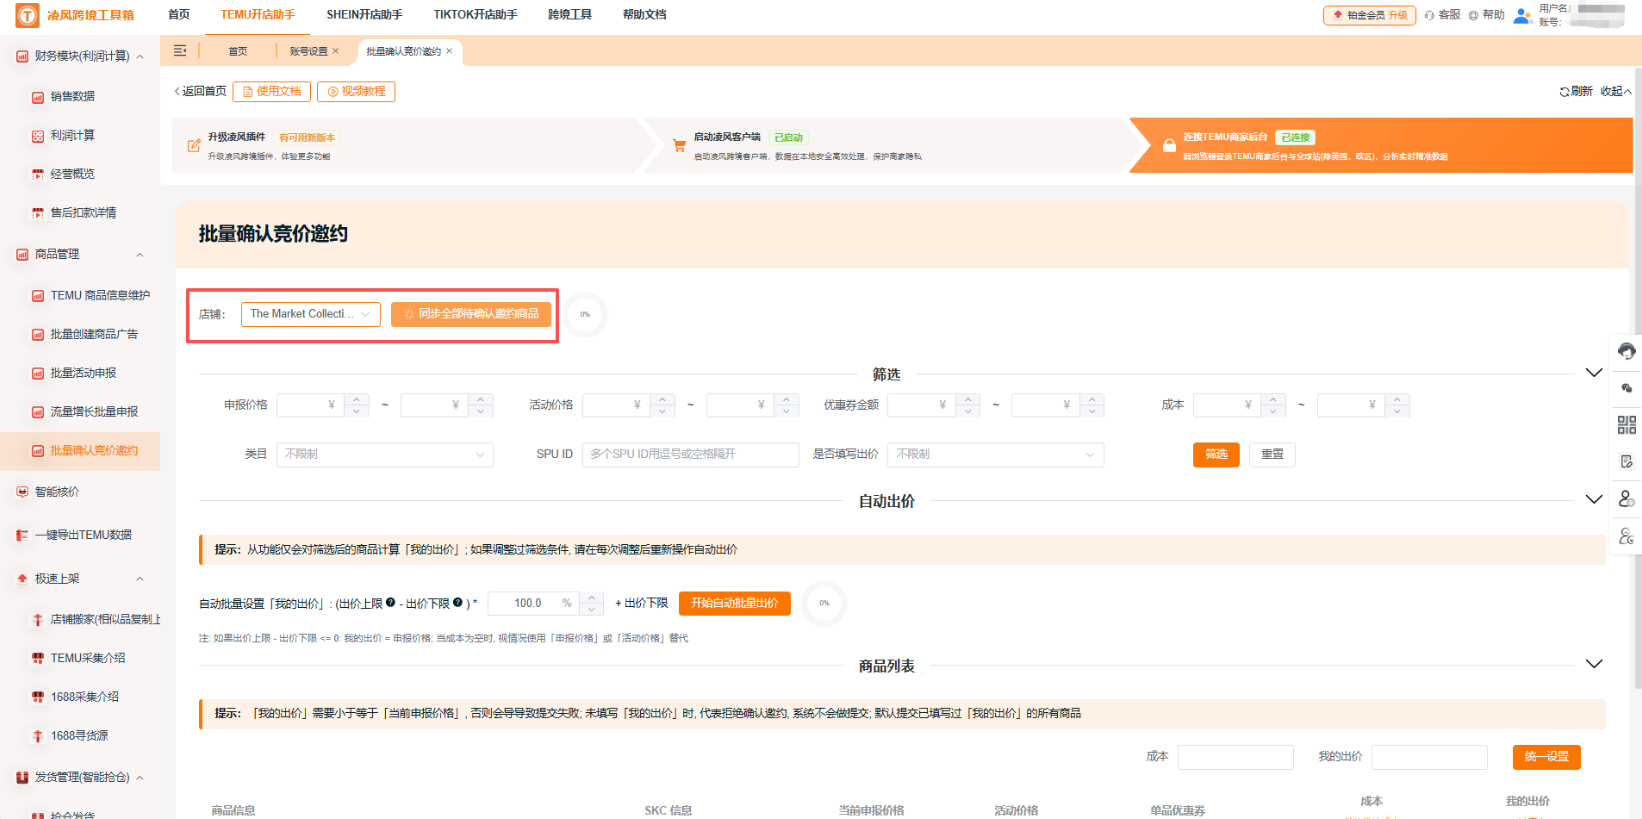
Task: Click the 铂金会员 升级 button
Action: pyautogui.click(x=1370, y=15)
